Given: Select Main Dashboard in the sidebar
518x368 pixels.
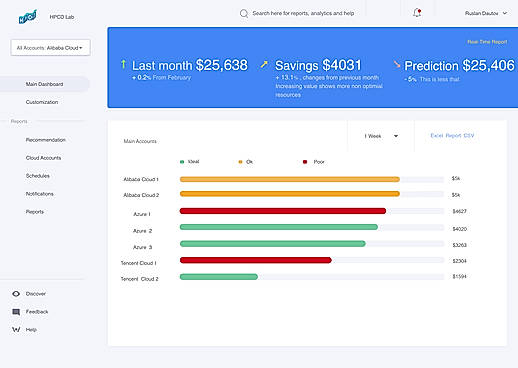Looking at the screenshot, I should click(x=44, y=84).
